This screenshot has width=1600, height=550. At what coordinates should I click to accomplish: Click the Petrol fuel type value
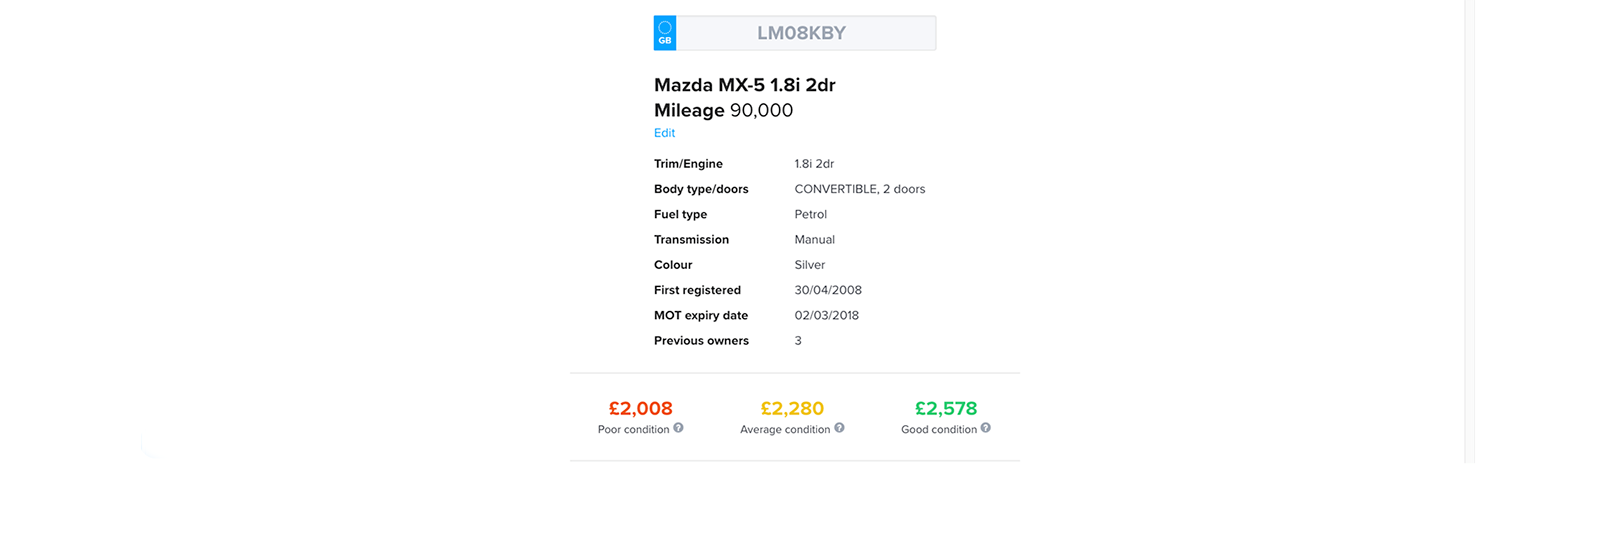pos(810,214)
